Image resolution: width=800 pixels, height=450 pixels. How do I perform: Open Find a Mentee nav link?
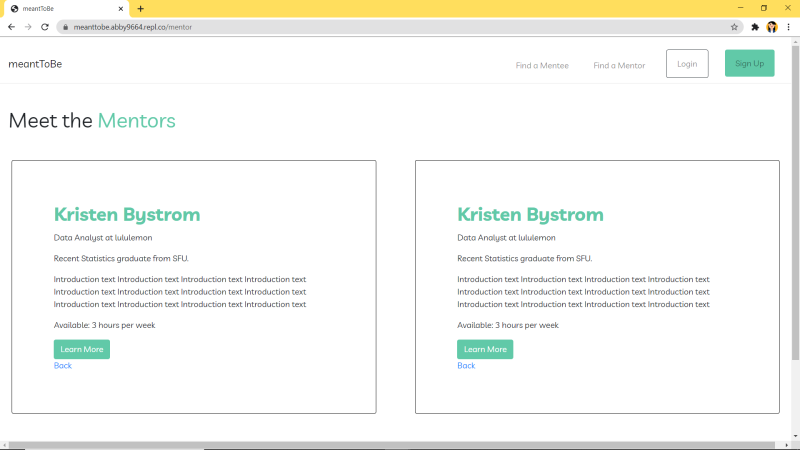click(x=542, y=65)
